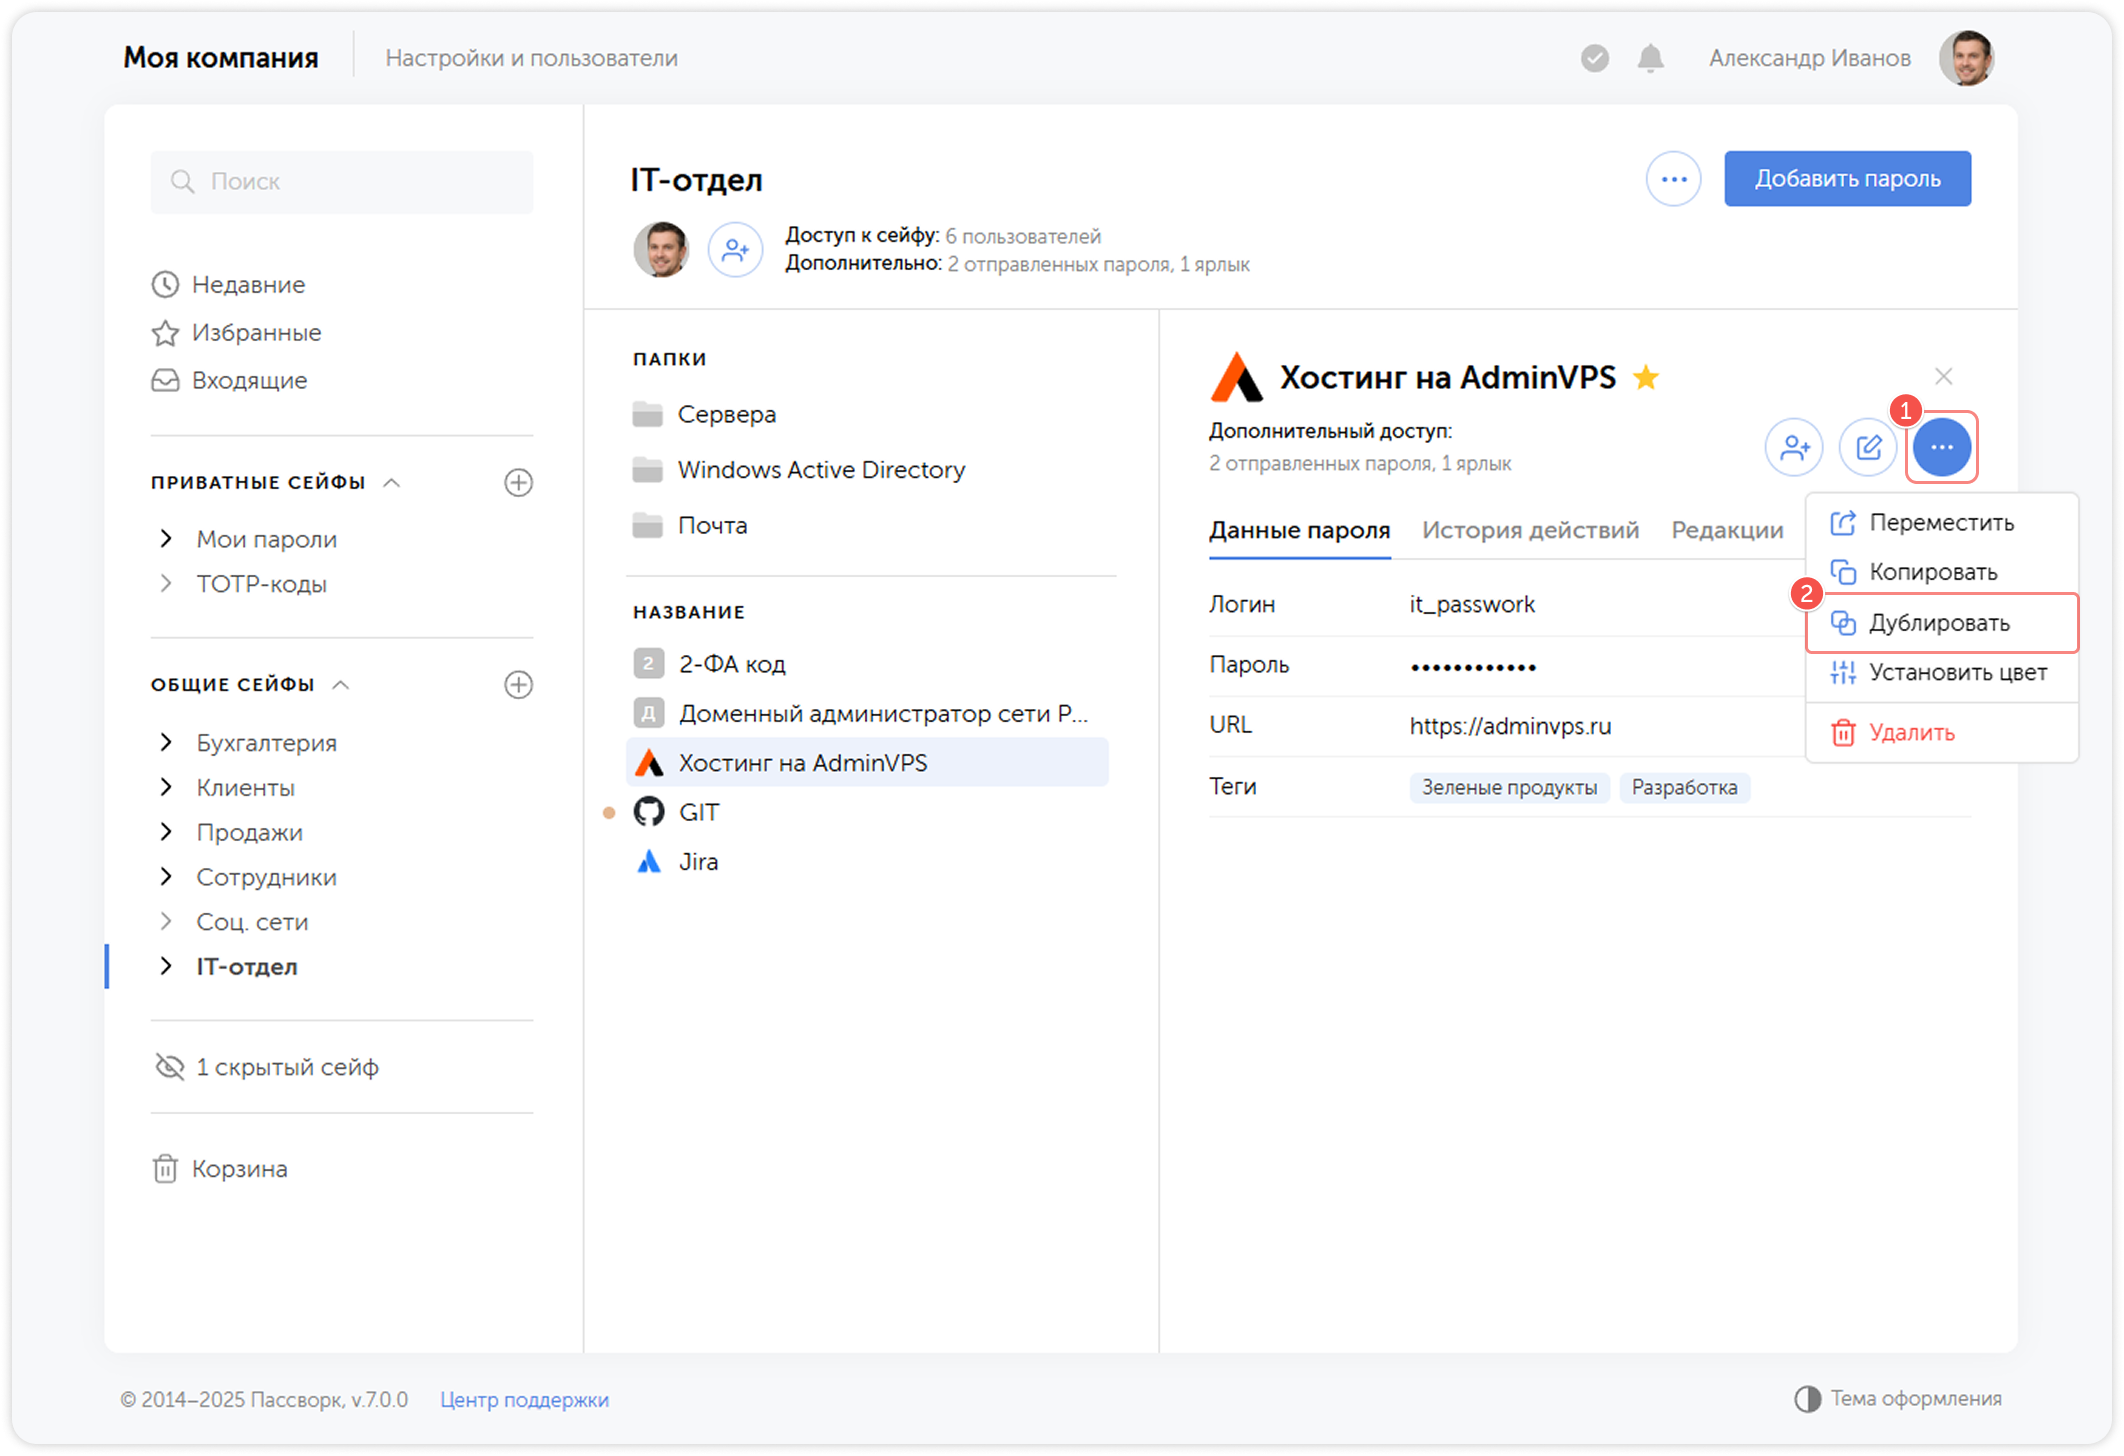Click 6 пользователей access text
This screenshot has width=2124, height=1456.
pos(1022,237)
